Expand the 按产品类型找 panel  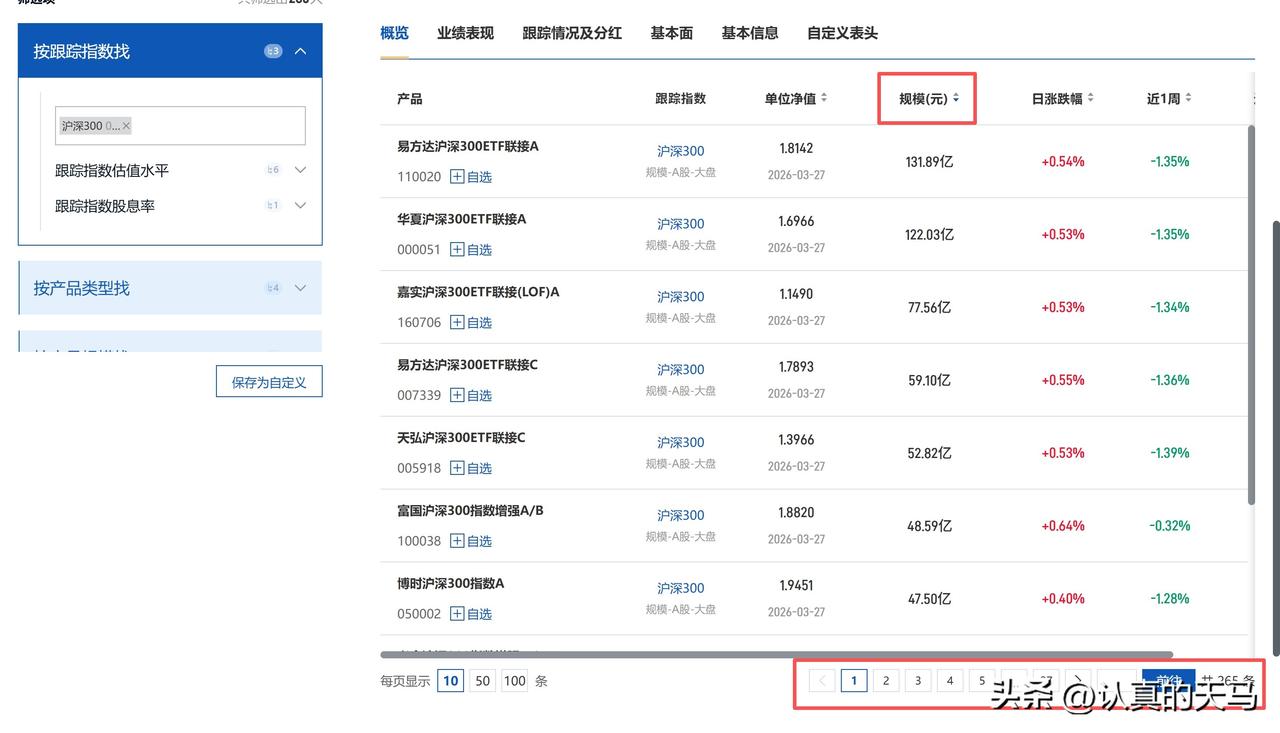(x=300, y=288)
